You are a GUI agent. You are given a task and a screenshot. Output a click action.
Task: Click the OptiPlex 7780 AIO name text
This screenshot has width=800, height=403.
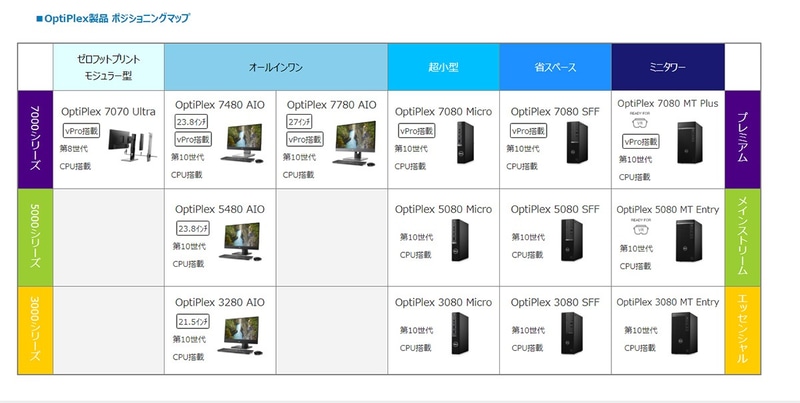(x=332, y=105)
